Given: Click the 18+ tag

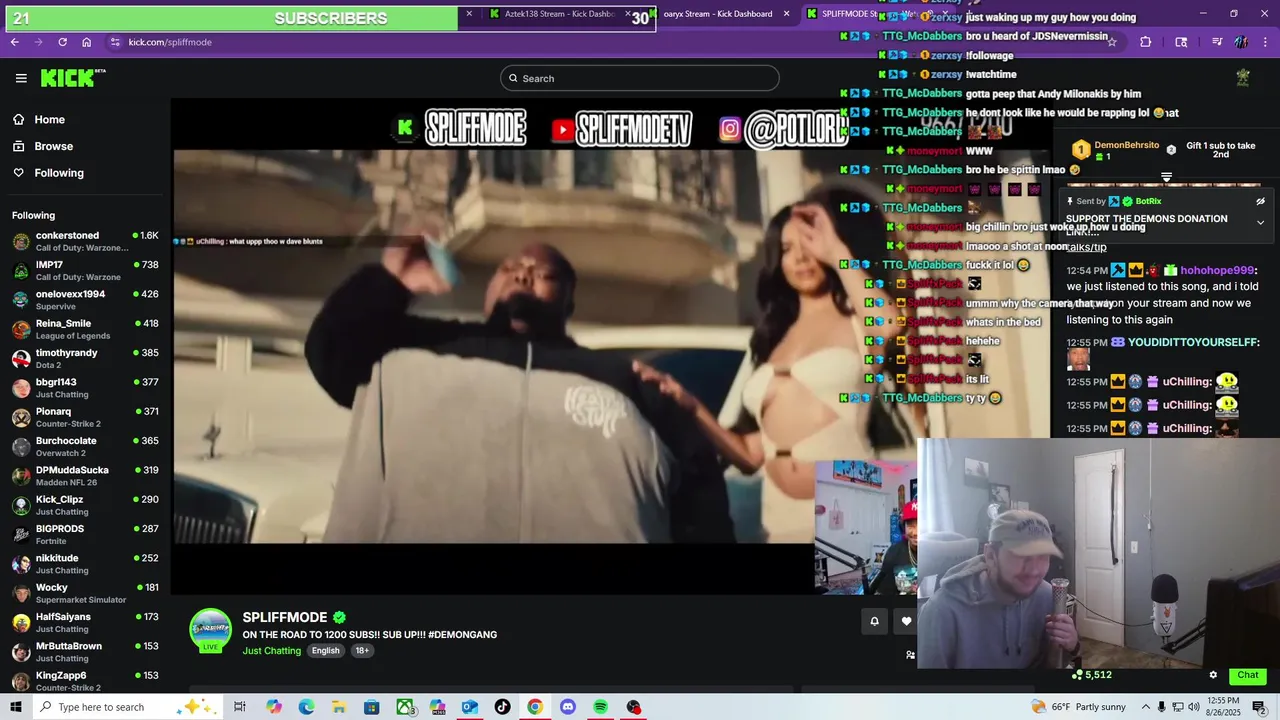Looking at the screenshot, I should click(362, 651).
